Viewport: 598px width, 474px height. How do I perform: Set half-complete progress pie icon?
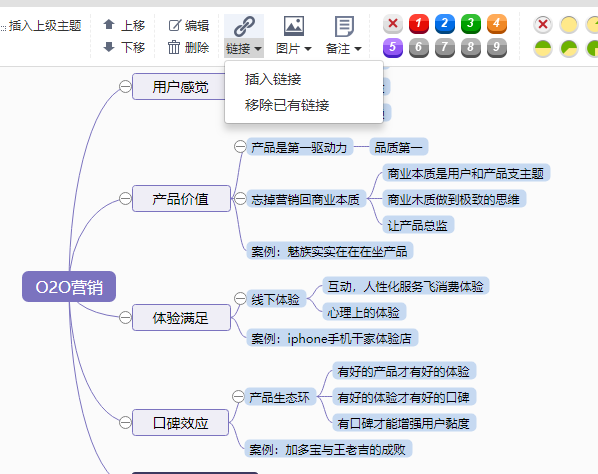pos(543,48)
